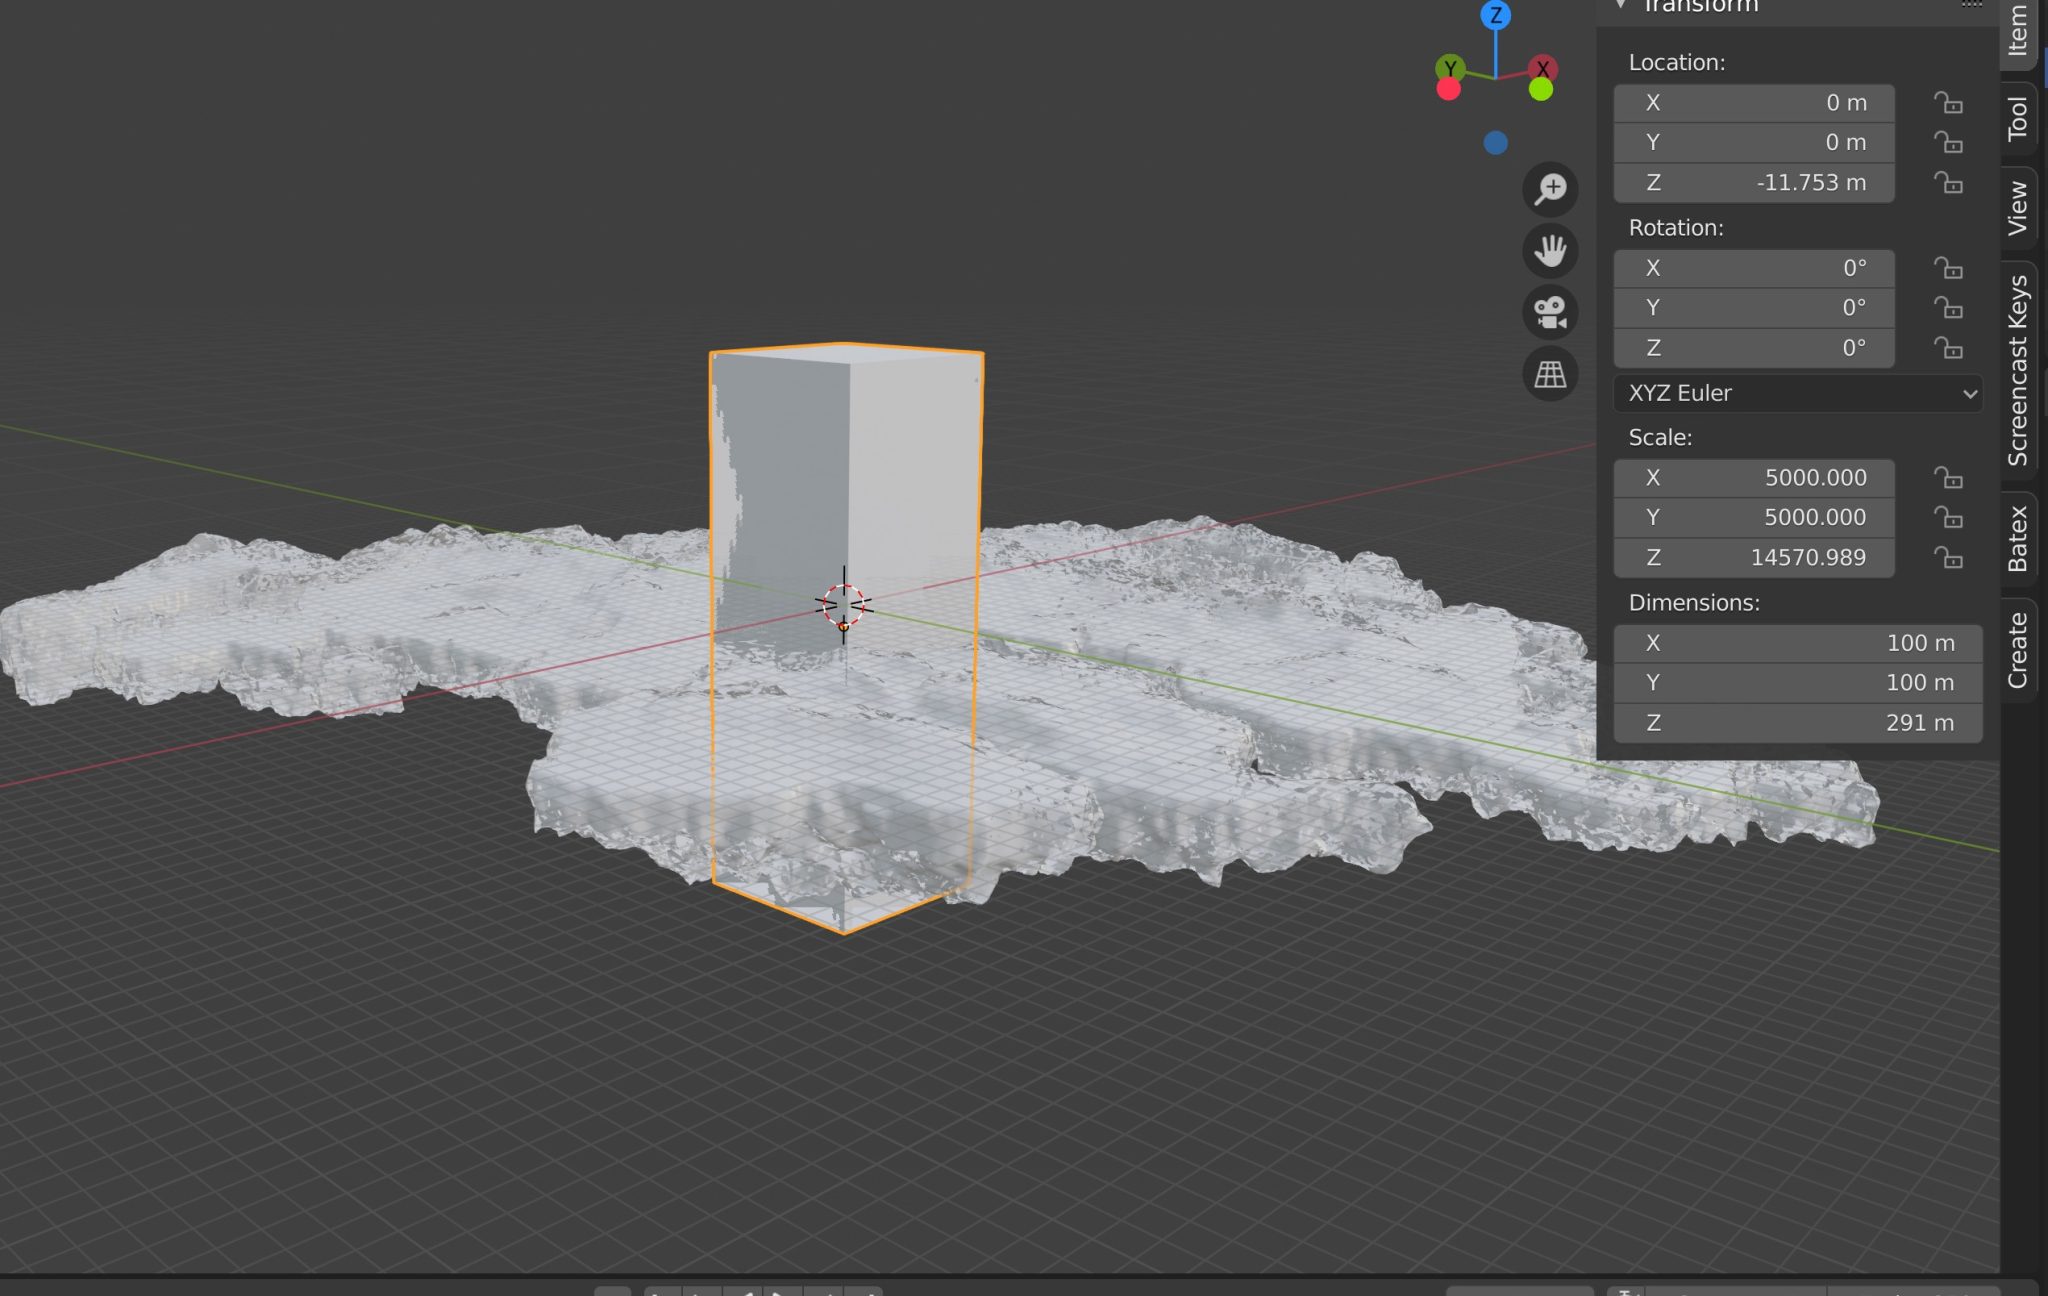Viewport: 2048px width, 1296px height.
Task: Click the Zoom magnifier icon in the viewport
Action: coord(1550,189)
